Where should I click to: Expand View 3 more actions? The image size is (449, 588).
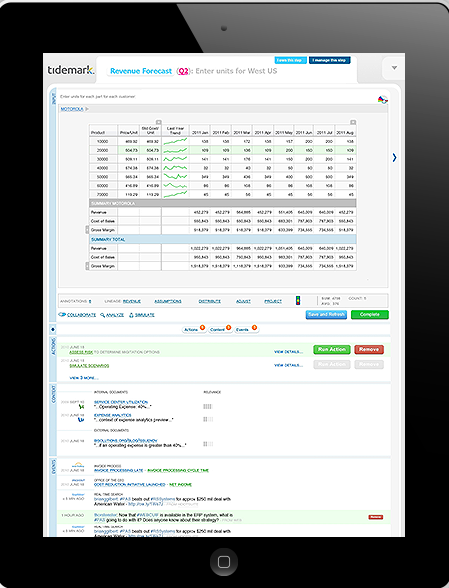click(x=84, y=378)
